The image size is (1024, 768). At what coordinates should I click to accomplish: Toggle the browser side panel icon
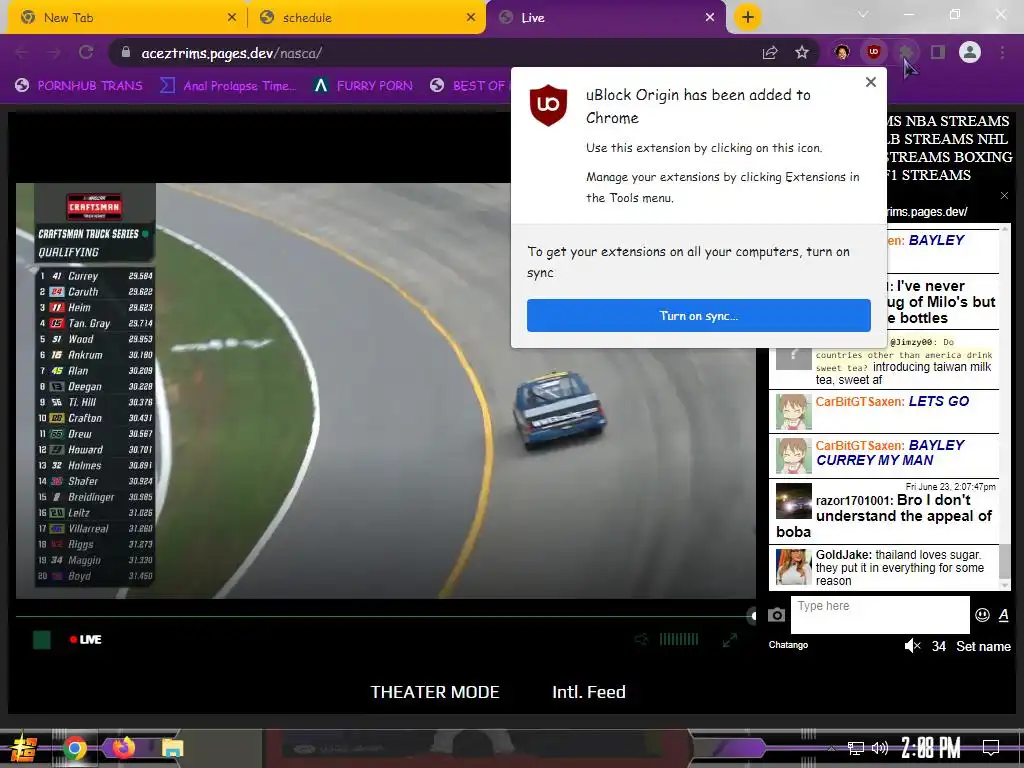point(938,53)
